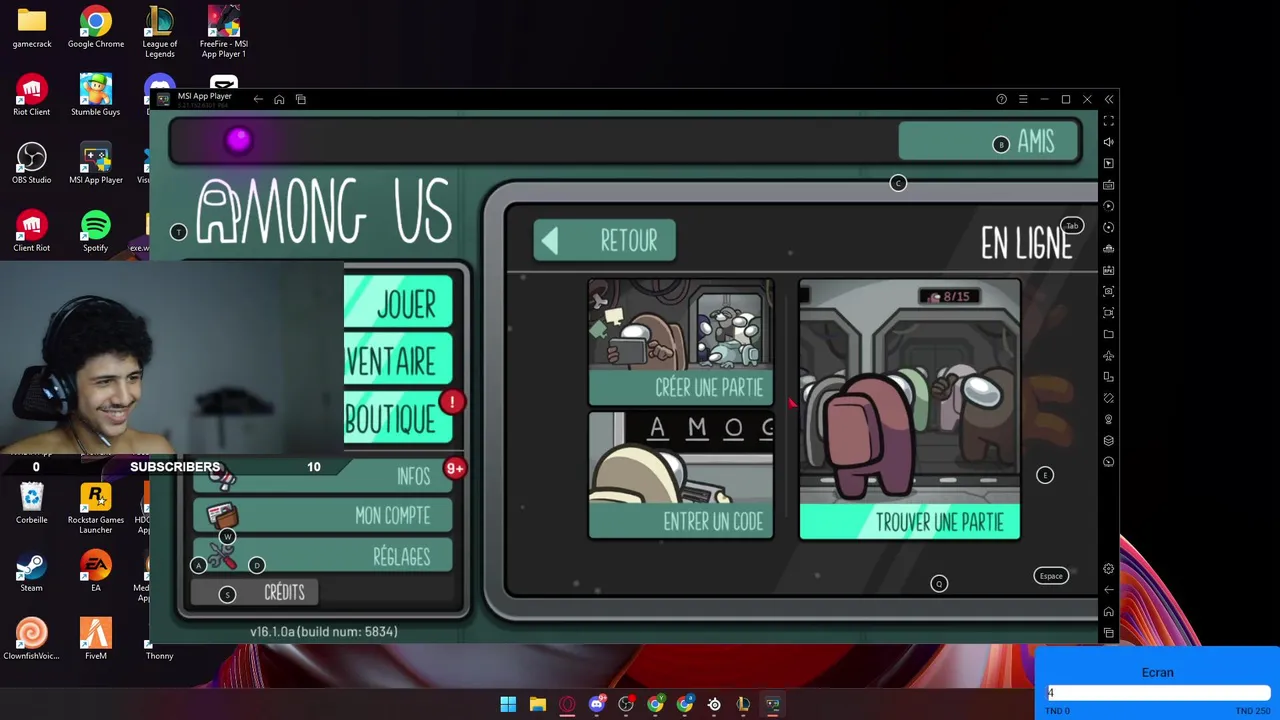Click the Tab key overlay

point(1072,226)
